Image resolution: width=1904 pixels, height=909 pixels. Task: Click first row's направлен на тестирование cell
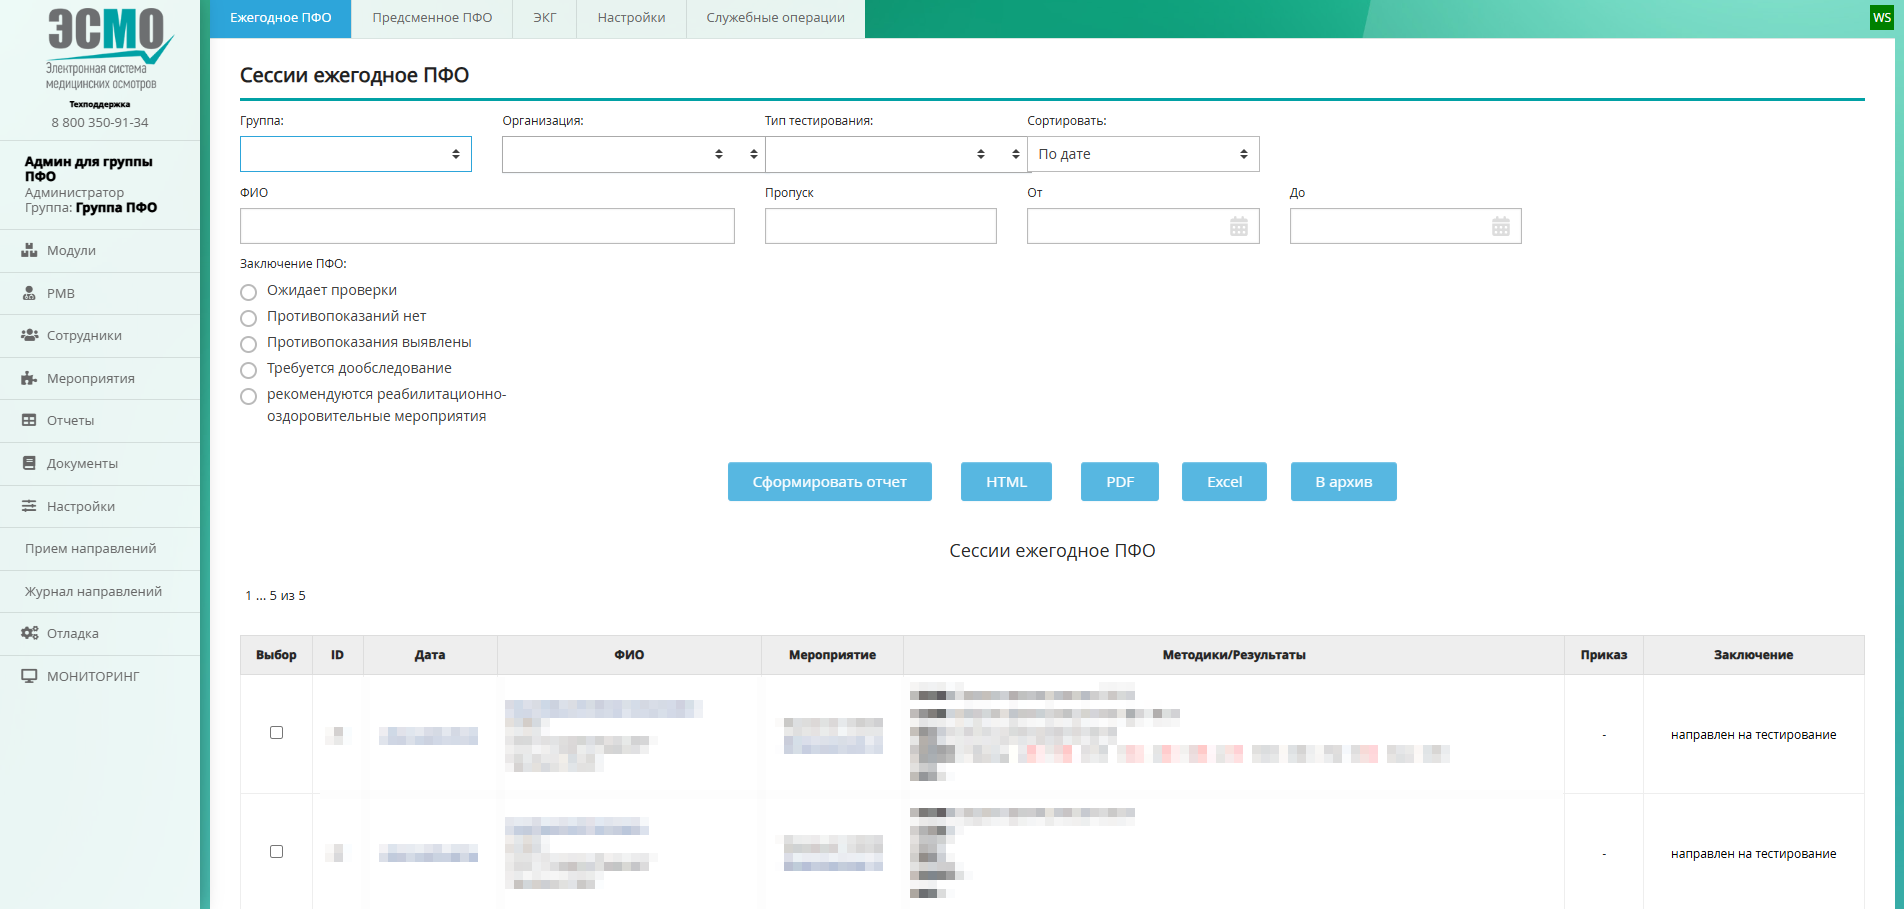(x=1754, y=735)
